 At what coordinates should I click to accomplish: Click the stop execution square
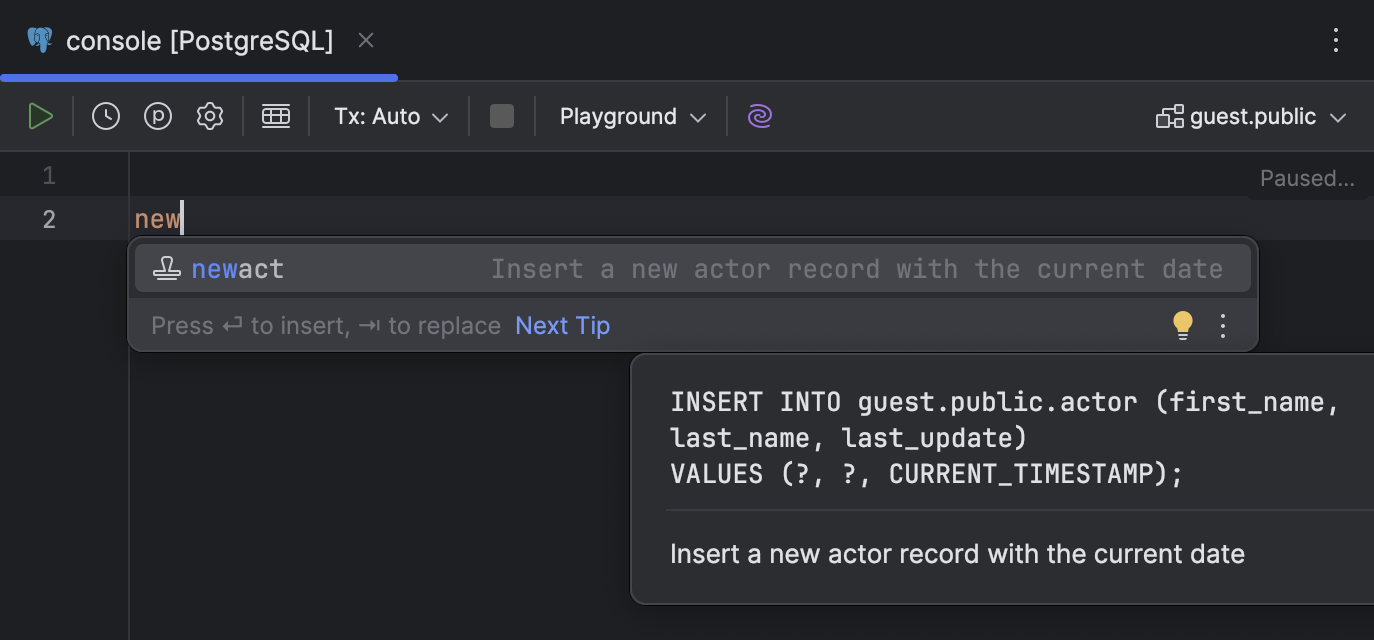(x=501, y=115)
